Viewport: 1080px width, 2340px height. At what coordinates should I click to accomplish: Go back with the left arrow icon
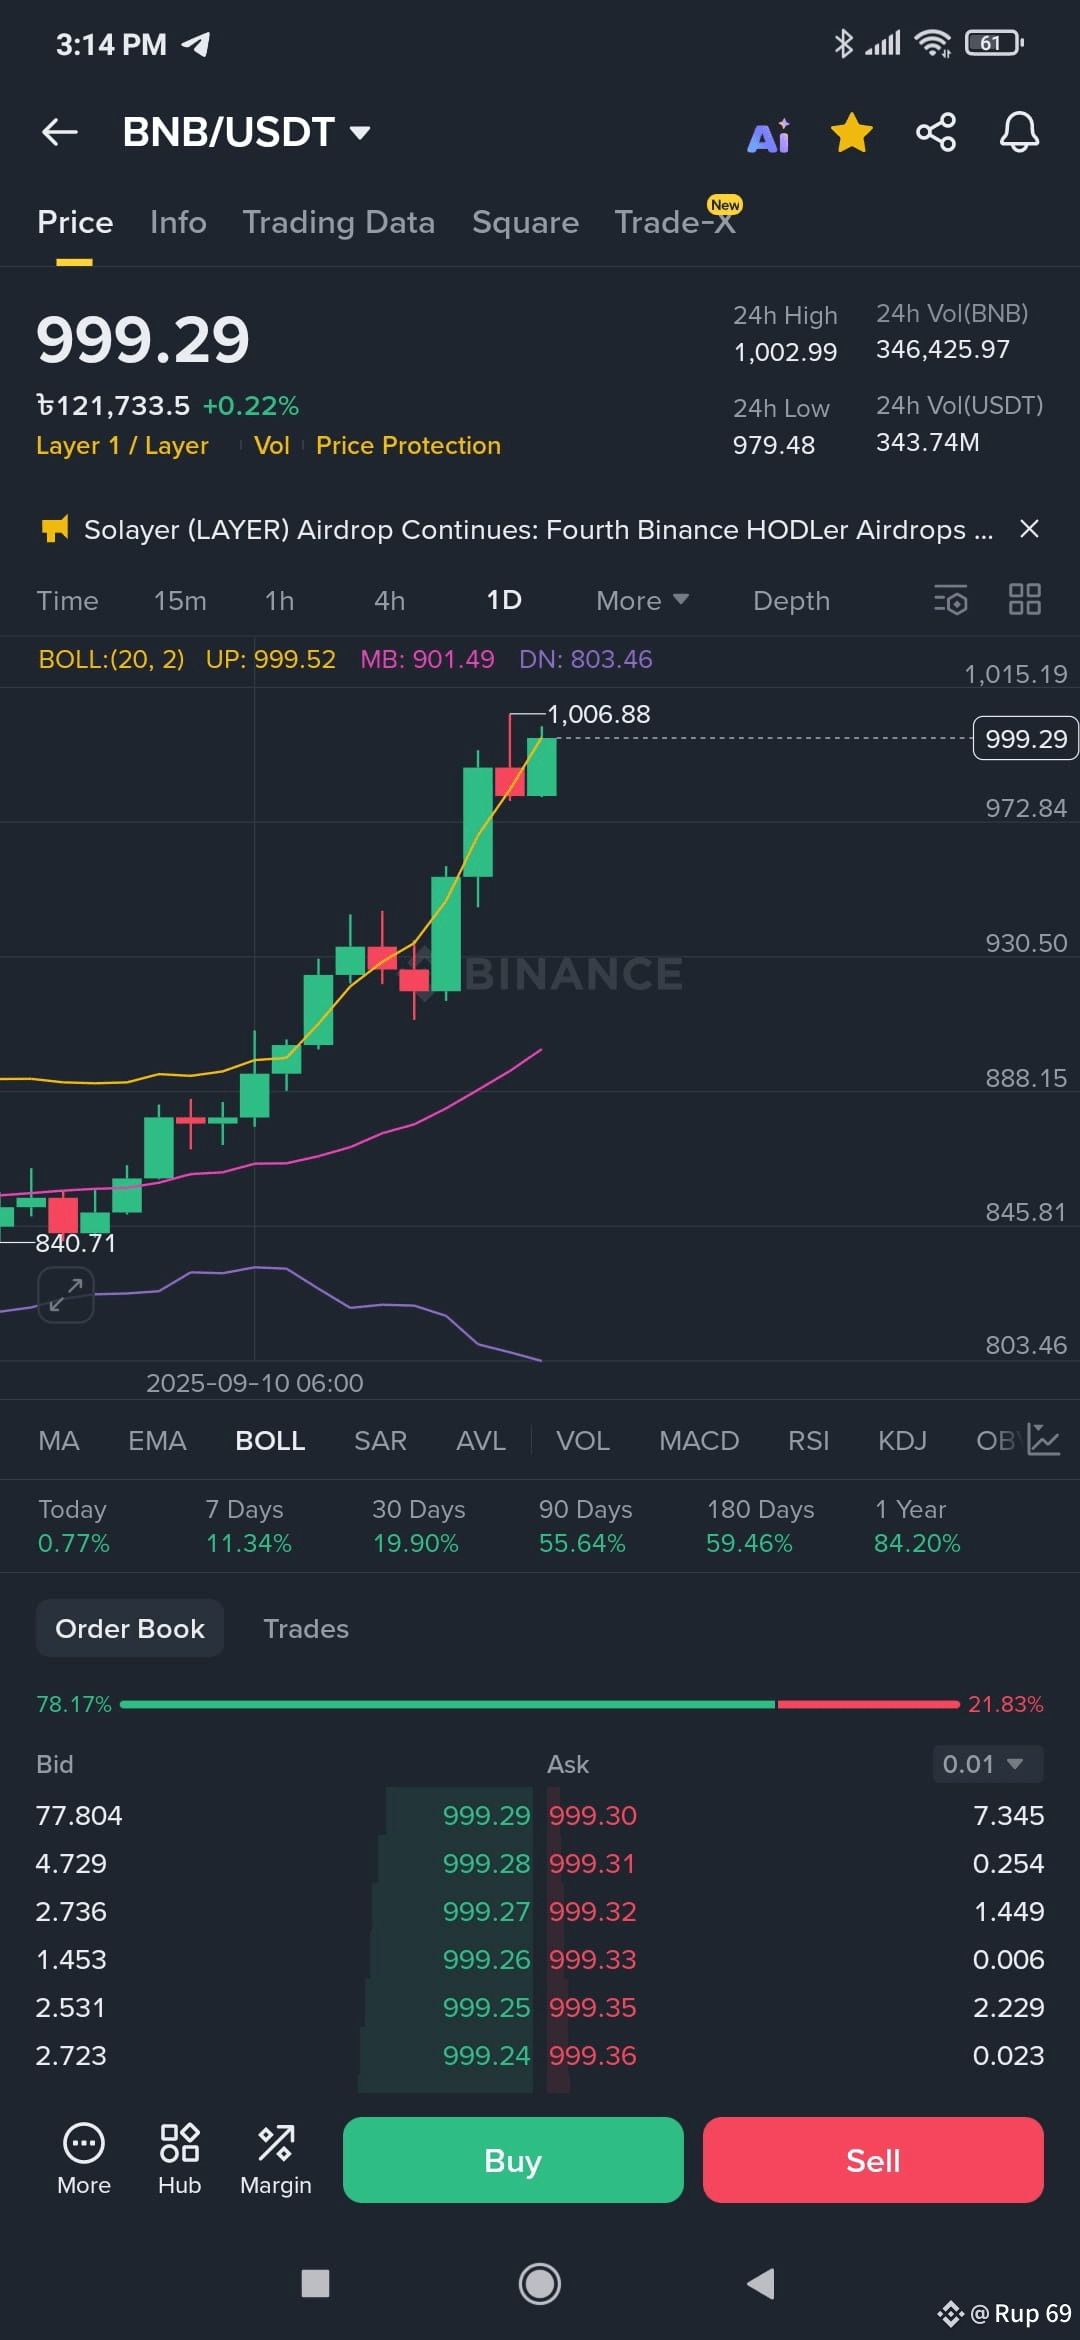pyautogui.click(x=60, y=132)
